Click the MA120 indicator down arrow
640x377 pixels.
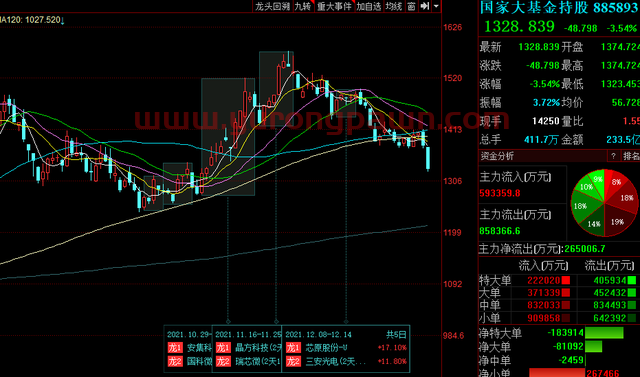click(x=62, y=20)
